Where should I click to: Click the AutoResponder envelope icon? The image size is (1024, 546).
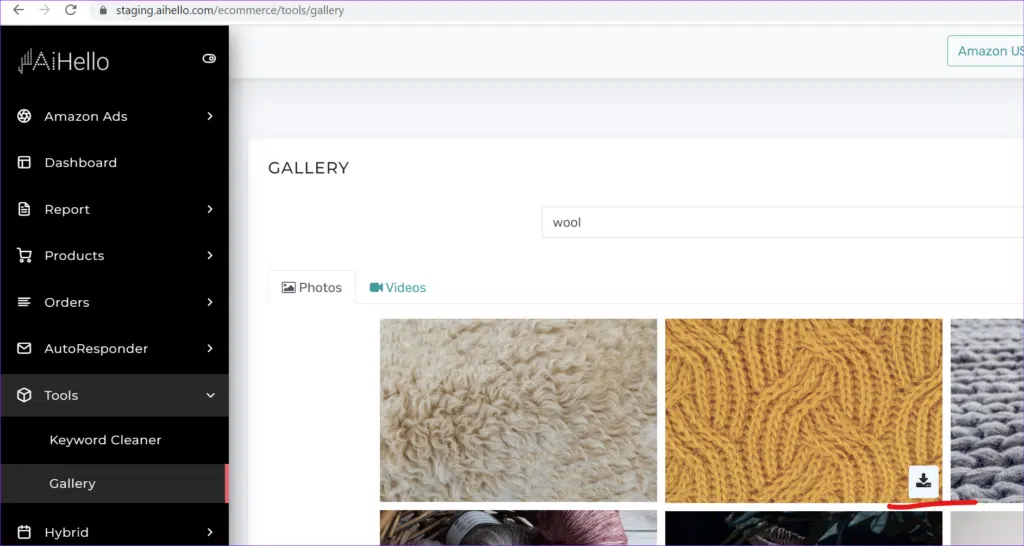click(x=24, y=348)
